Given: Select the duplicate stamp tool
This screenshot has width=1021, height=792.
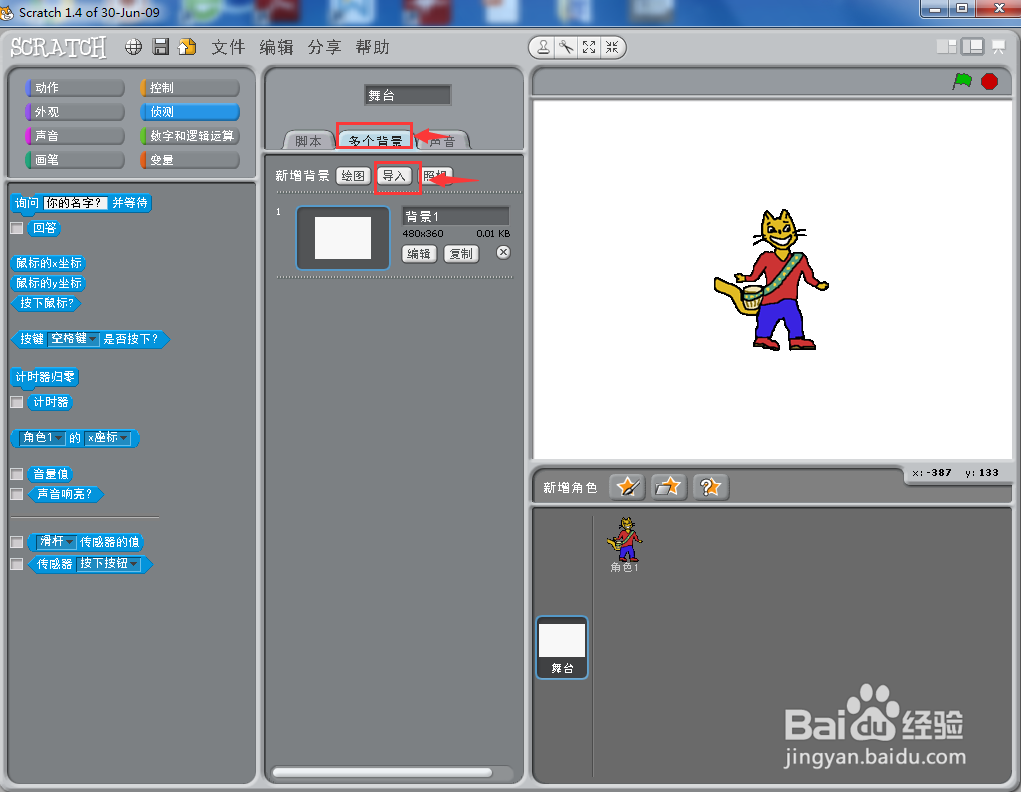Looking at the screenshot, I should tap(543, 48).
